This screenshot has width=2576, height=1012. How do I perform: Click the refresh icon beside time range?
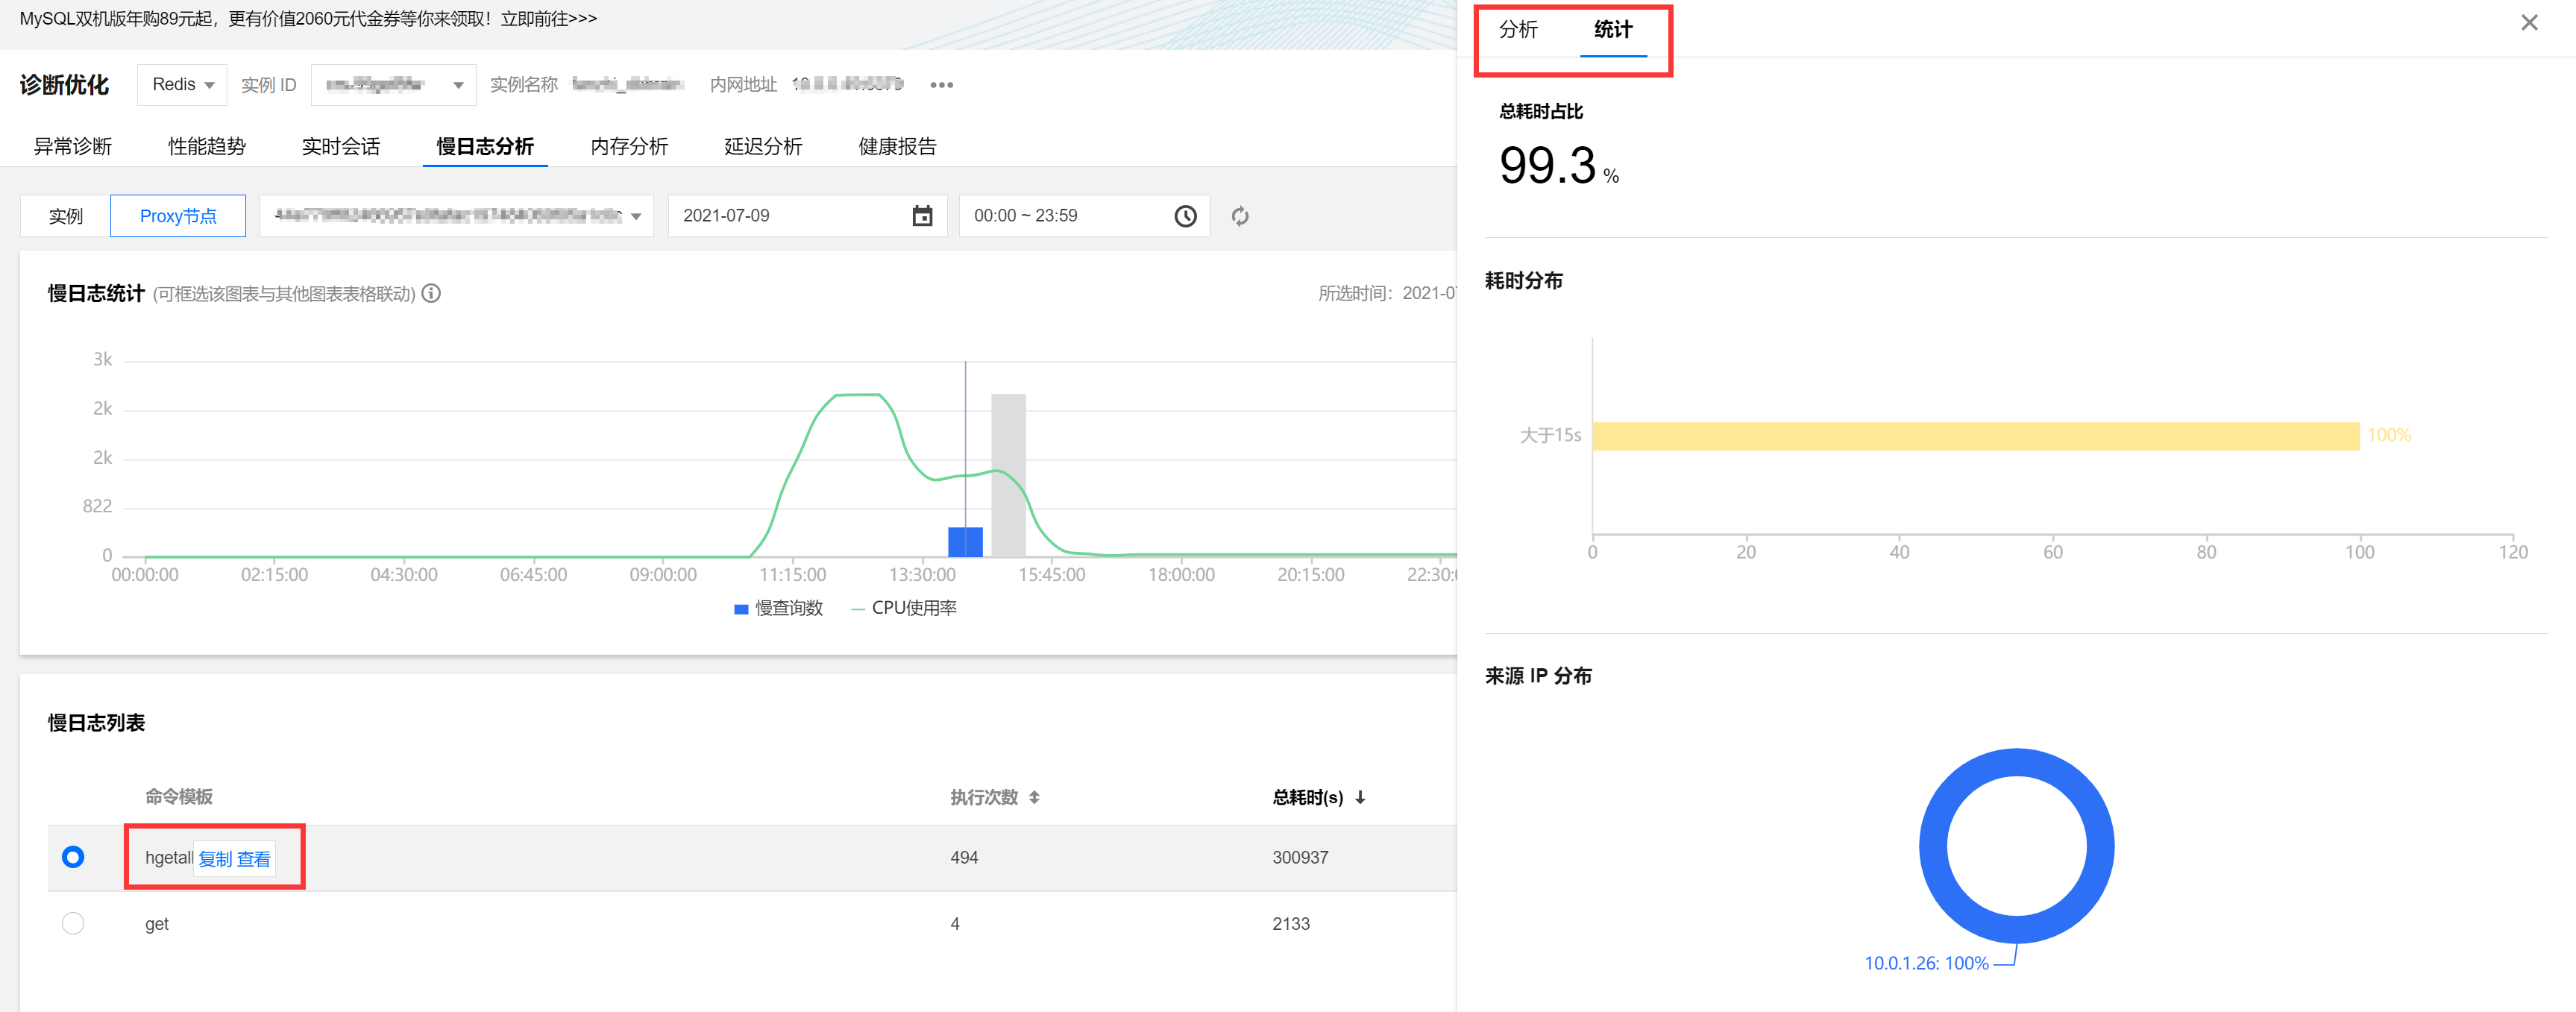pos(1240,216)
